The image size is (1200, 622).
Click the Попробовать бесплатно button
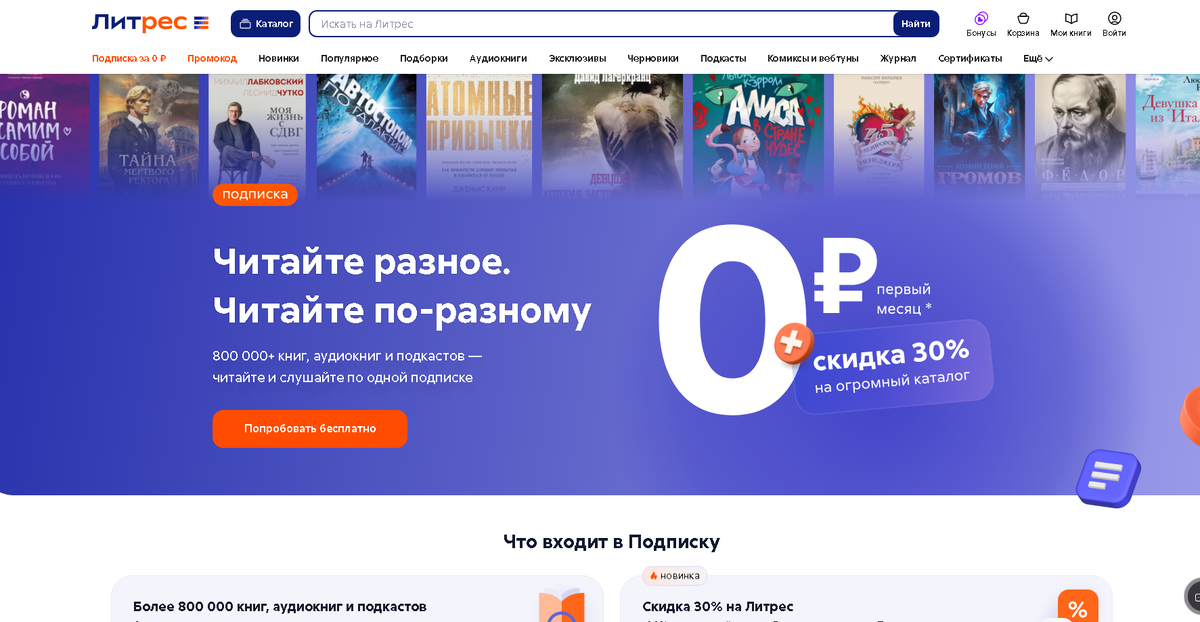coord(310,428)
